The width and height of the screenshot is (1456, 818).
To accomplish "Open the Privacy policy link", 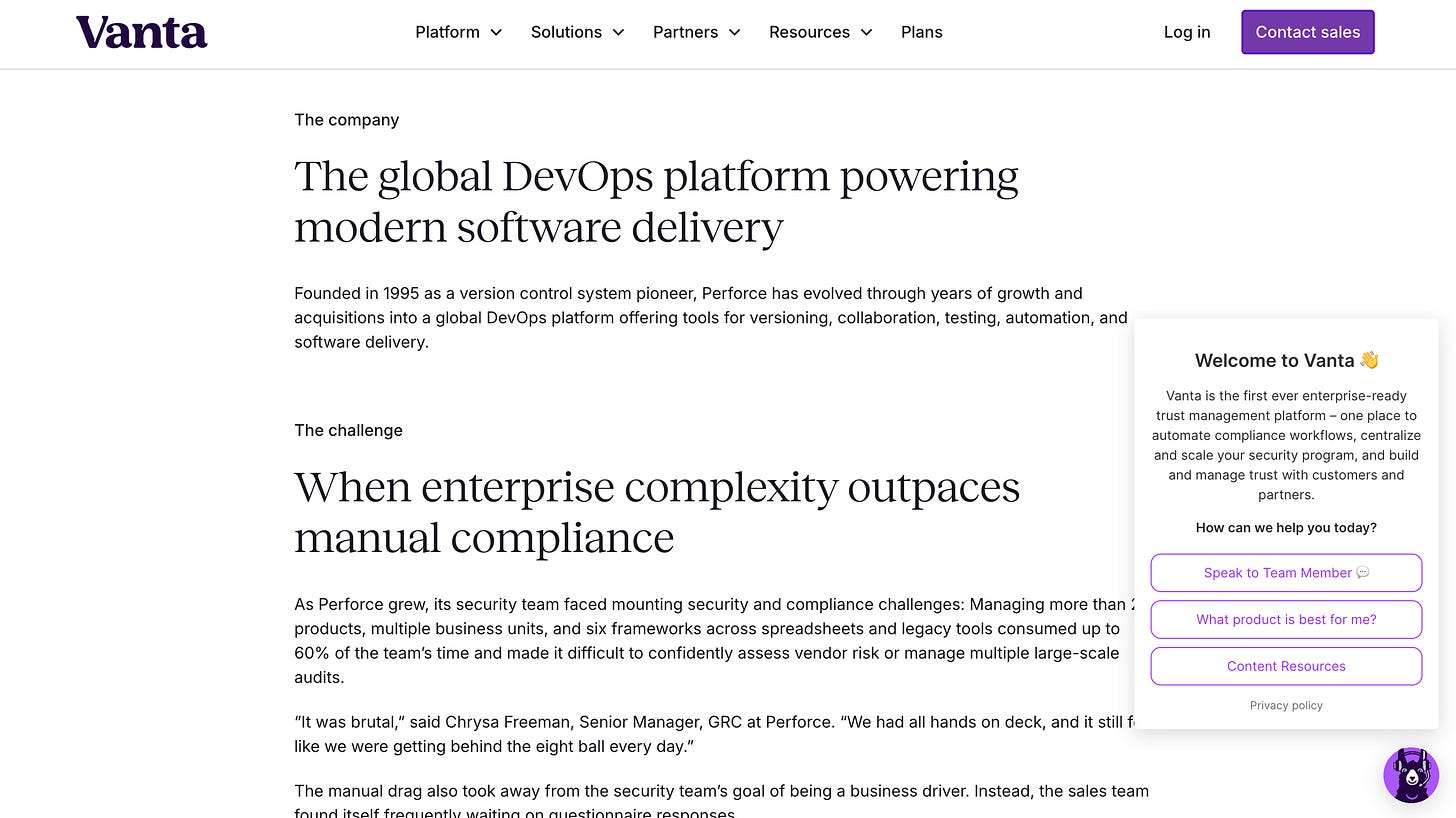I will (x=1286, y=705).
